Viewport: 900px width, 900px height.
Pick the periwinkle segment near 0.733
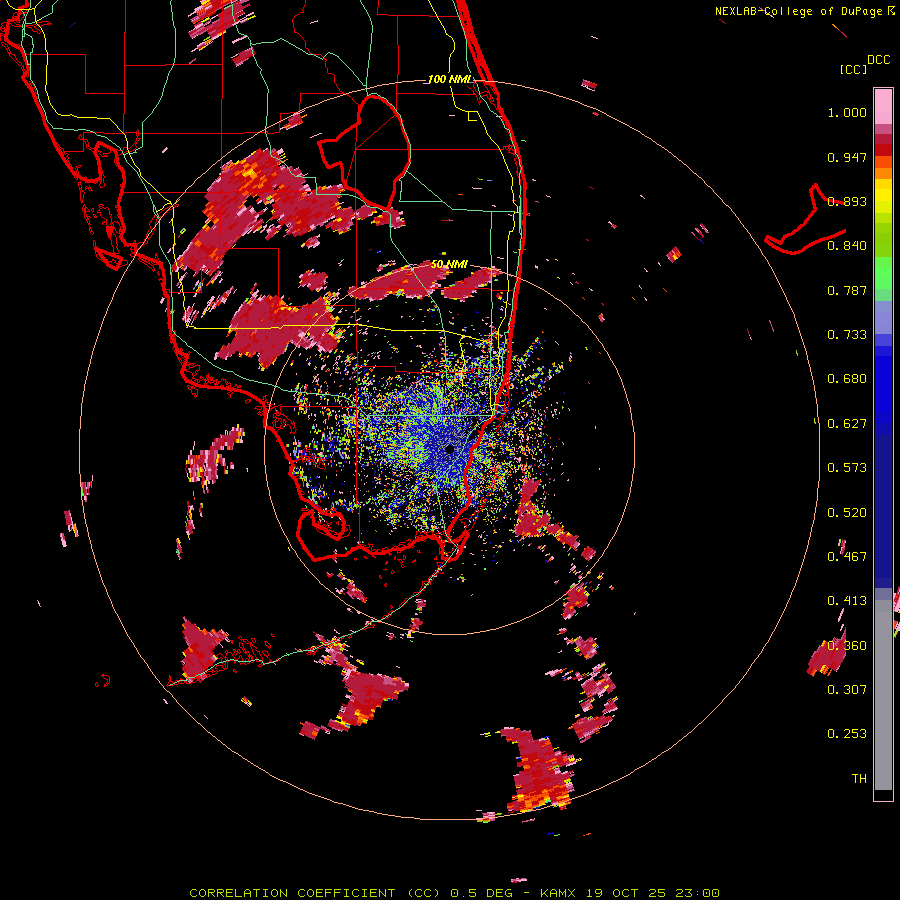[x=883, y=318]
